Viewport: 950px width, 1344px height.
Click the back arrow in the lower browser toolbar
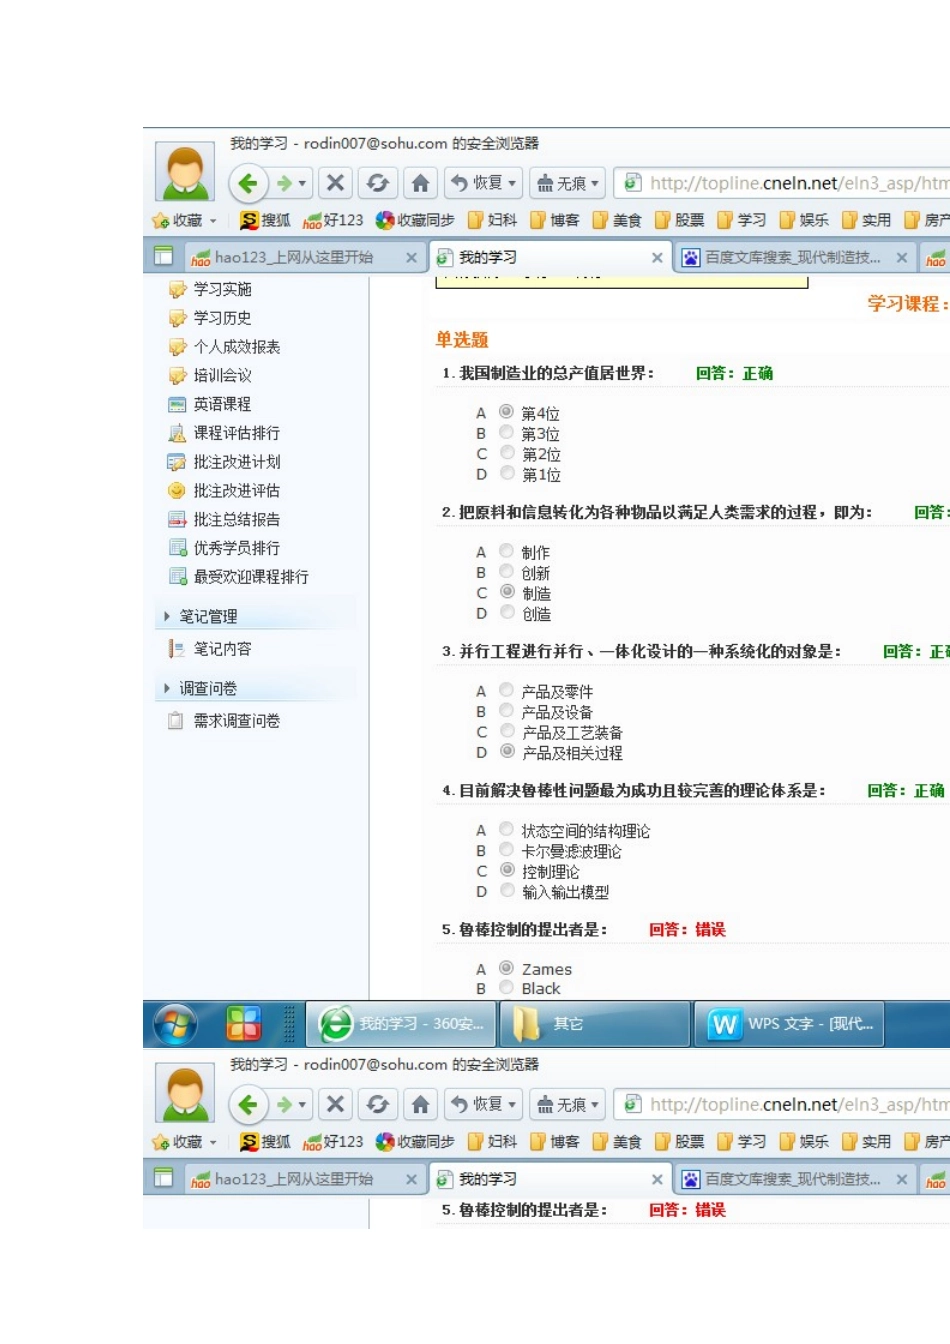(248, 1105)
